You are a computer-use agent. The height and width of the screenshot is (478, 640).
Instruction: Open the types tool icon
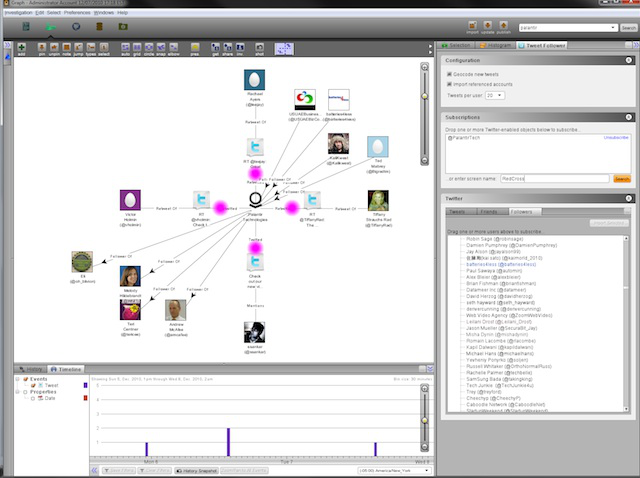click(x=91, y=48)
